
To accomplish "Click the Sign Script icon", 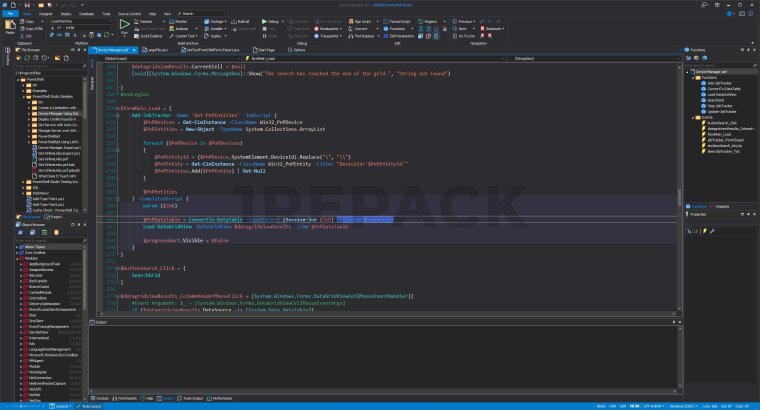I will click(351, 20).
